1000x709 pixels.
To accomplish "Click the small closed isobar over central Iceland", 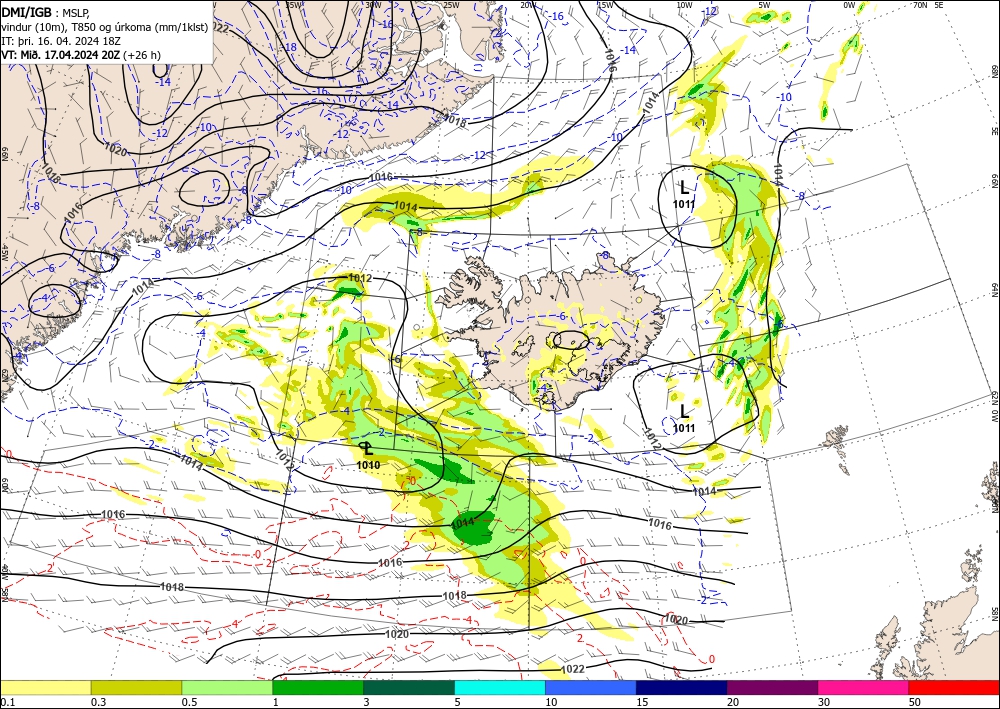I will coord(571,340).
